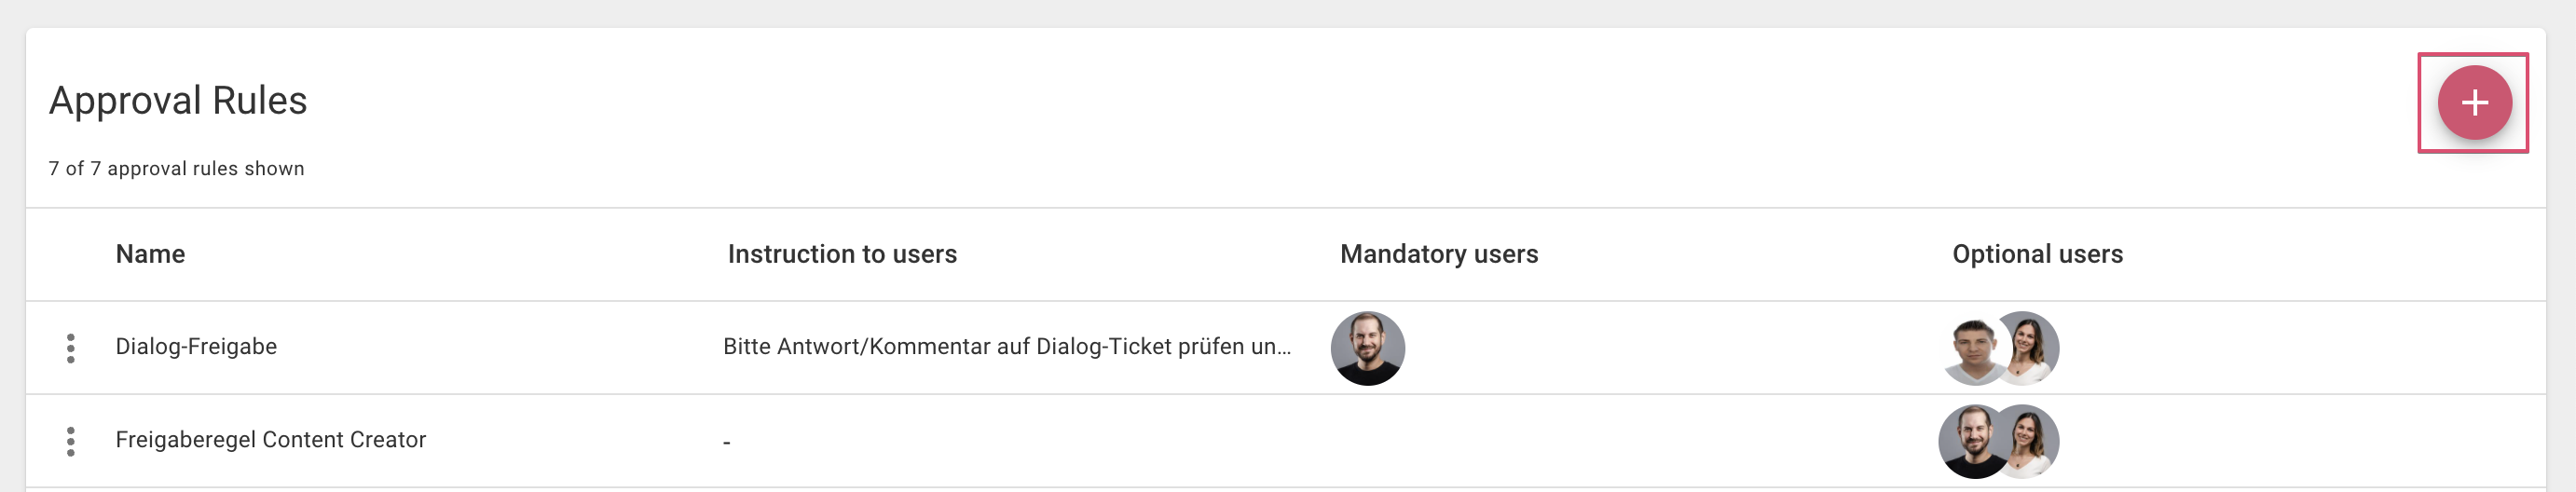The width and height of the screenshot is (2576, 492).
Task: Click the Approval Rules heading
Action: tap(178, 100)
